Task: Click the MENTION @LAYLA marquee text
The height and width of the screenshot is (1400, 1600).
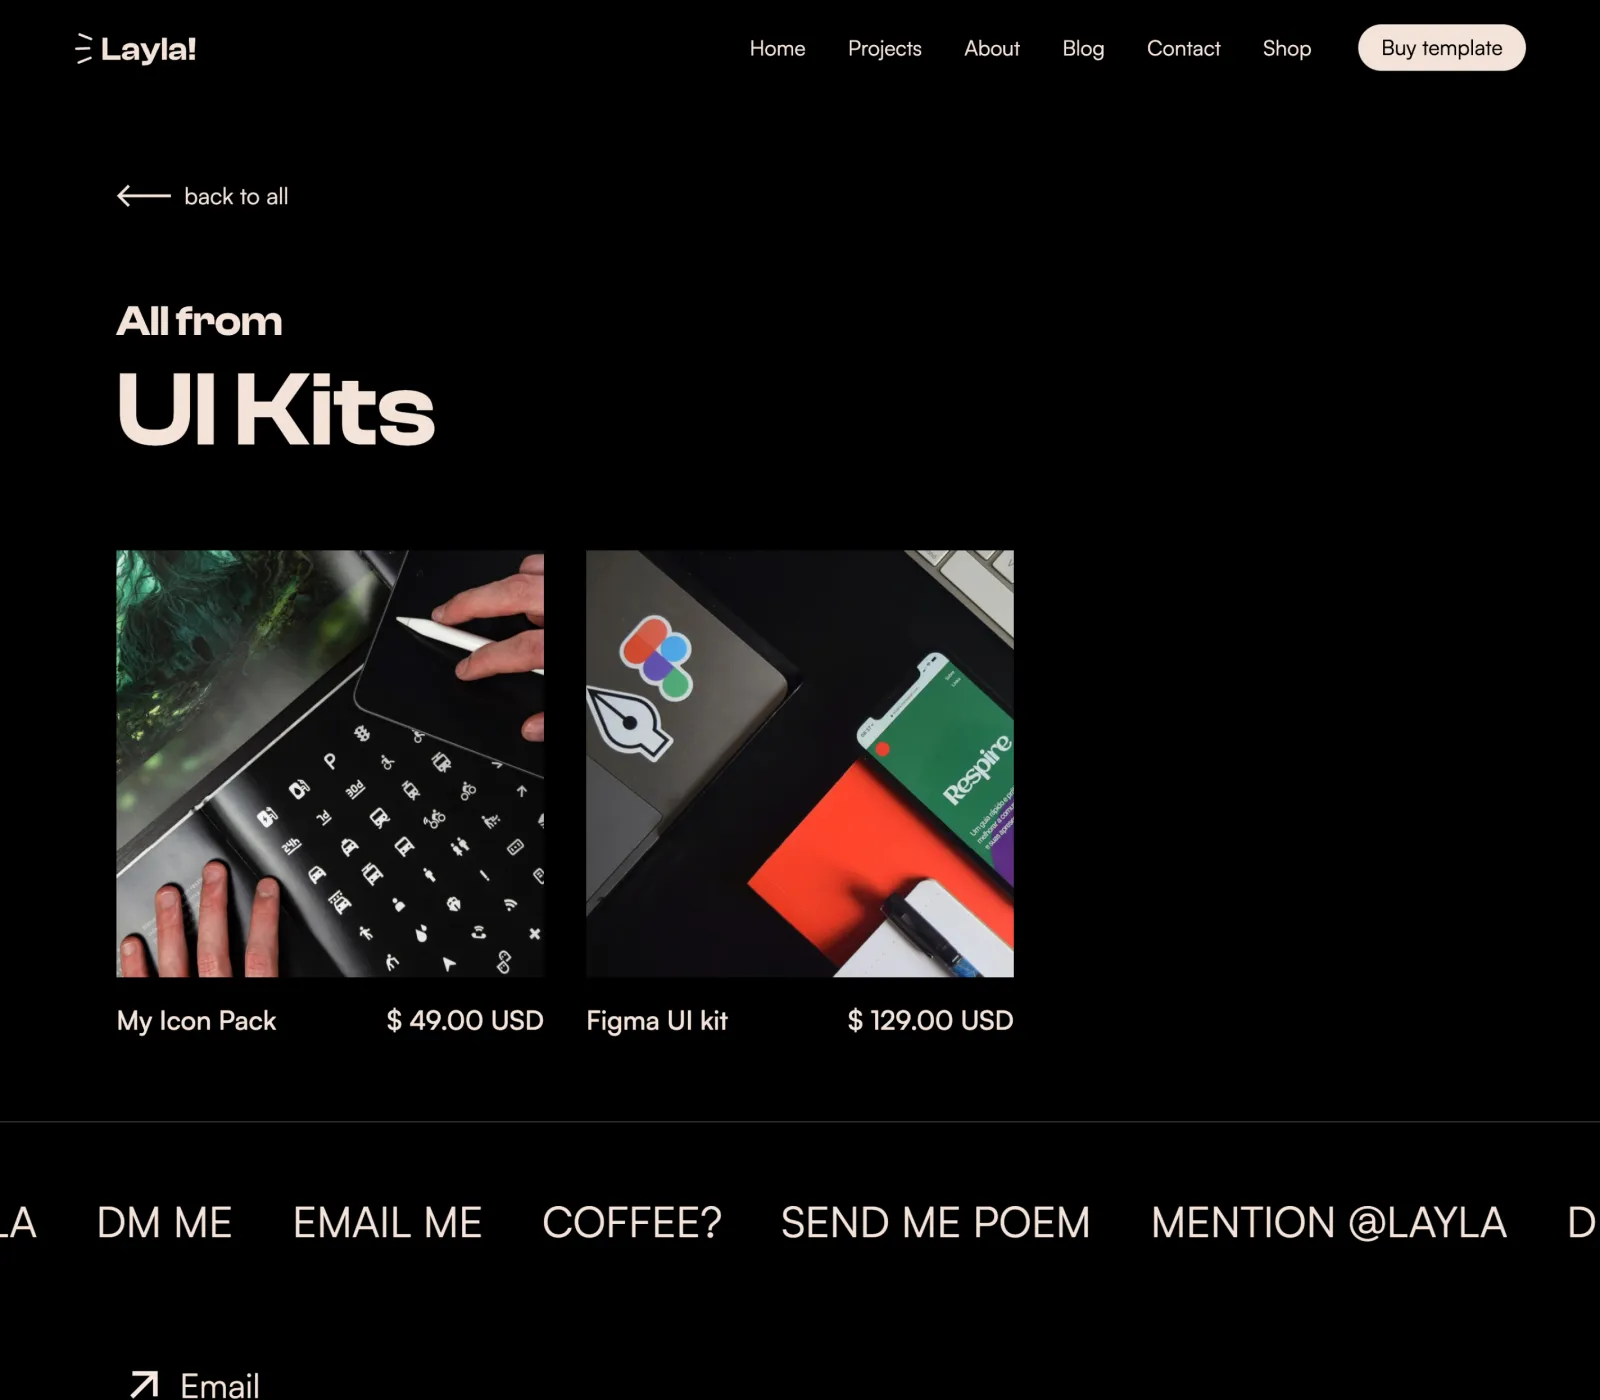Action: (1328, 1223)
